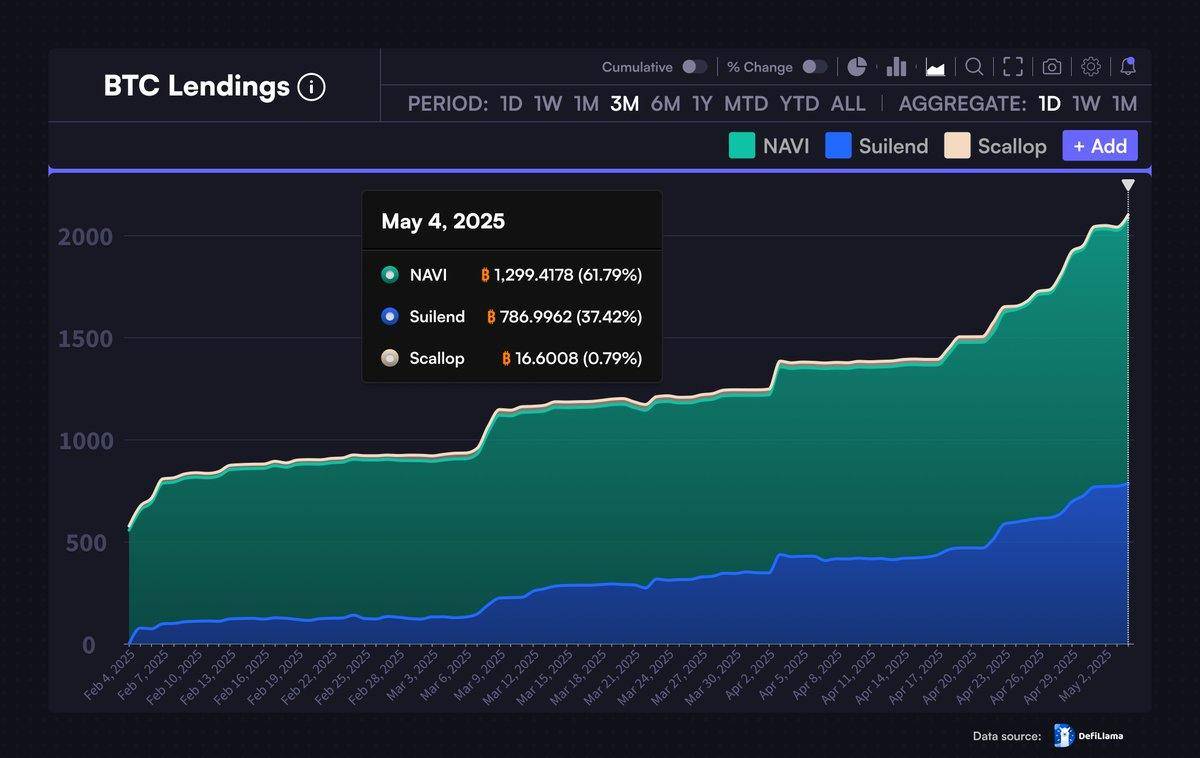
Task: Select the 1Y period
Action: coord(702,104)
